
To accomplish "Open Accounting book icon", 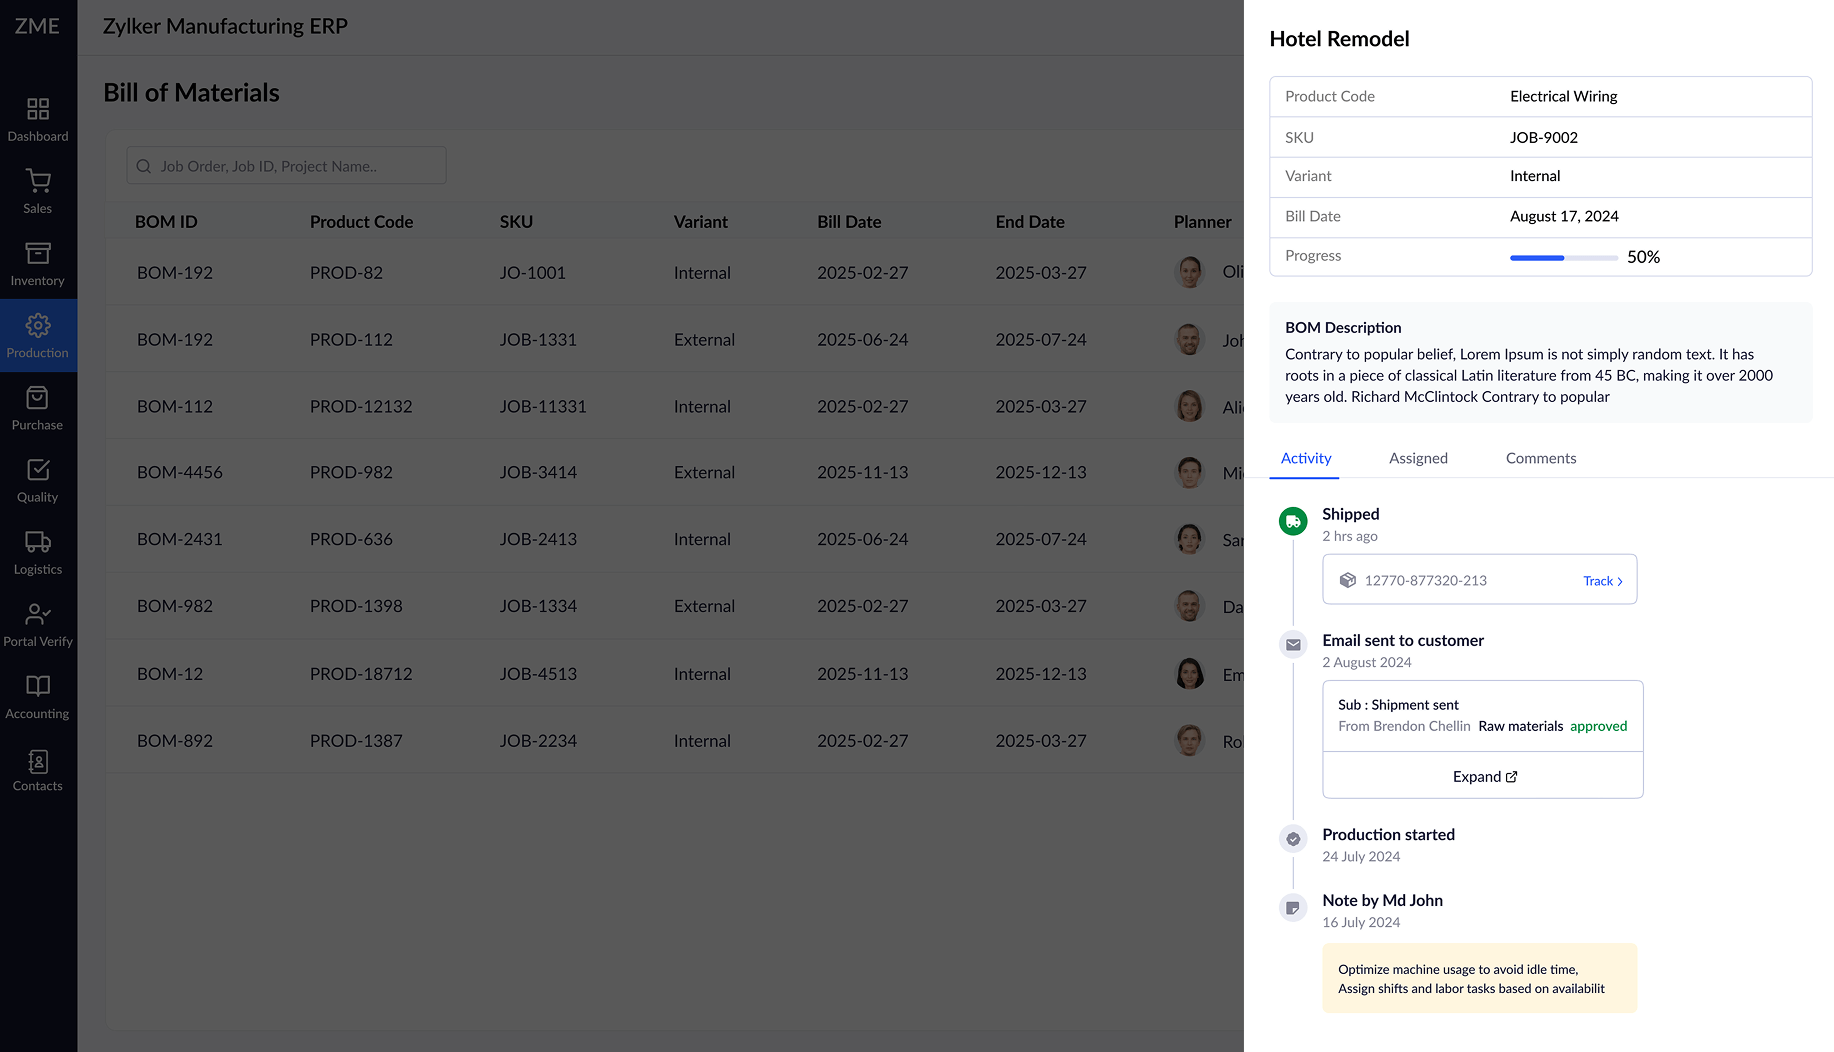I will (x=38, y=686).
